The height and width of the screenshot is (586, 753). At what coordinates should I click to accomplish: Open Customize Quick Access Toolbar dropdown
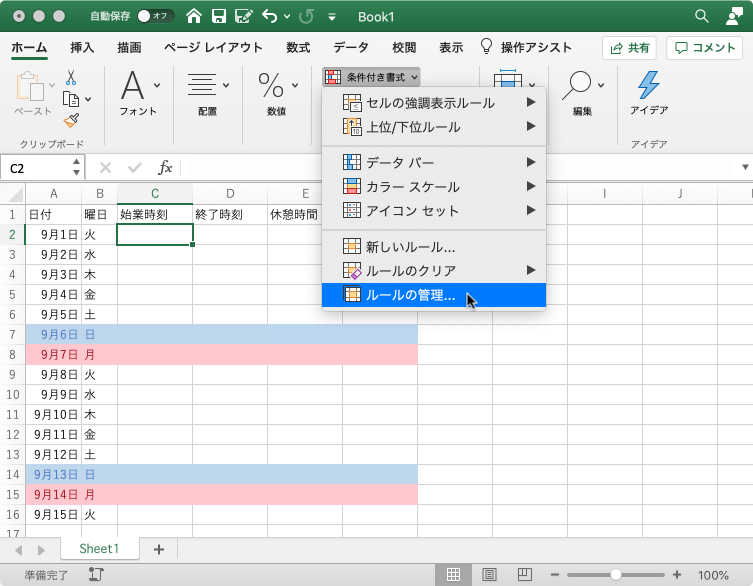point(331,17)
